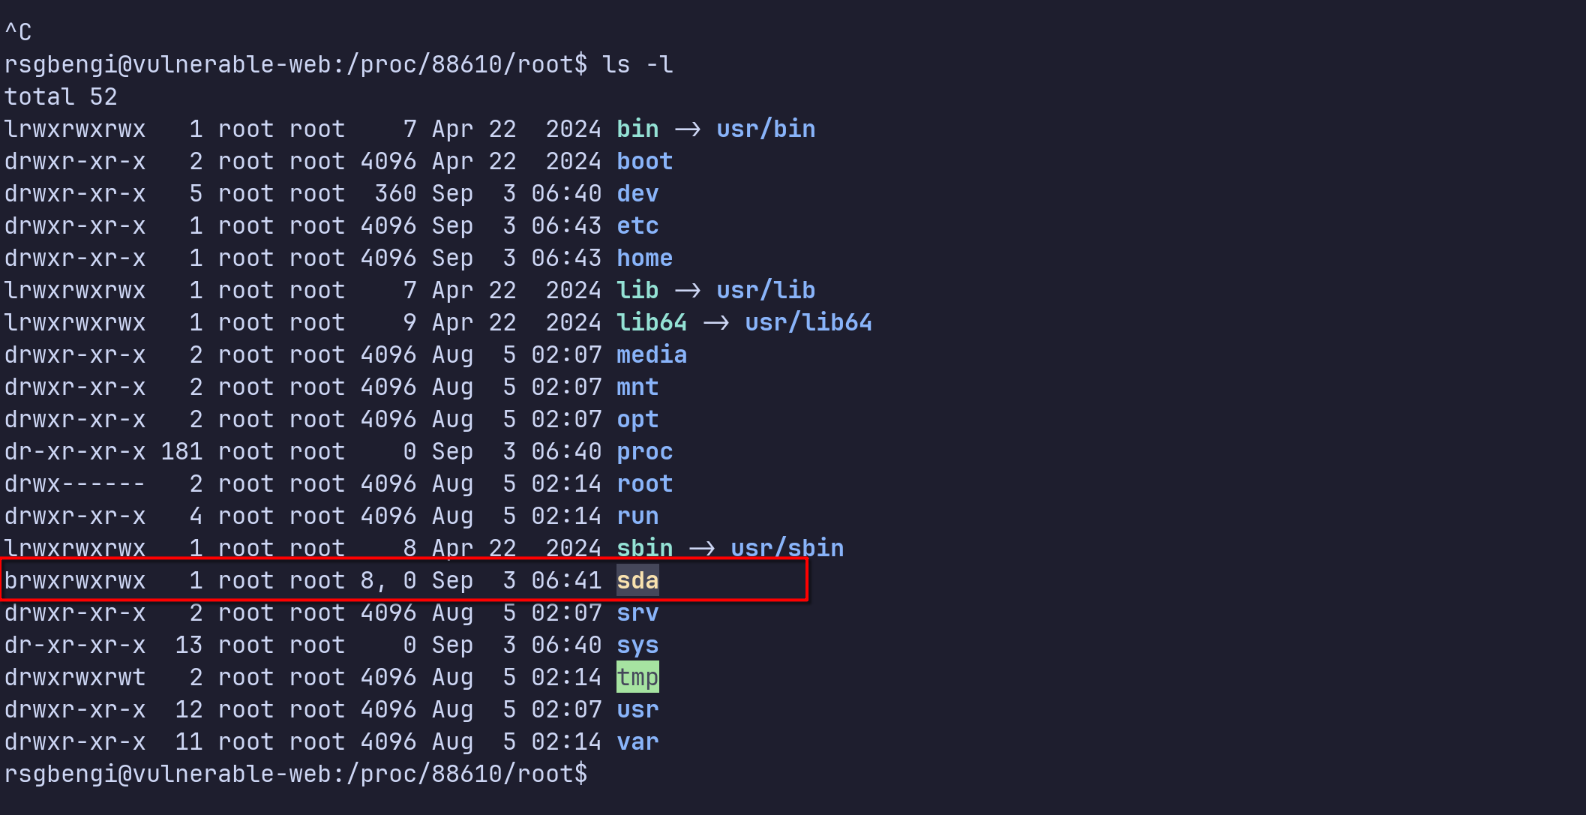The width and height of the screenshot is (1586, 815).
Task: Click the opt directory name
Action: 637,420
